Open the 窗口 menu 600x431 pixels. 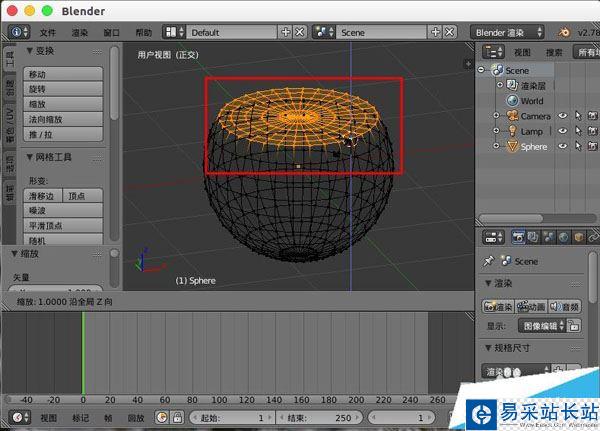point(111,33)
